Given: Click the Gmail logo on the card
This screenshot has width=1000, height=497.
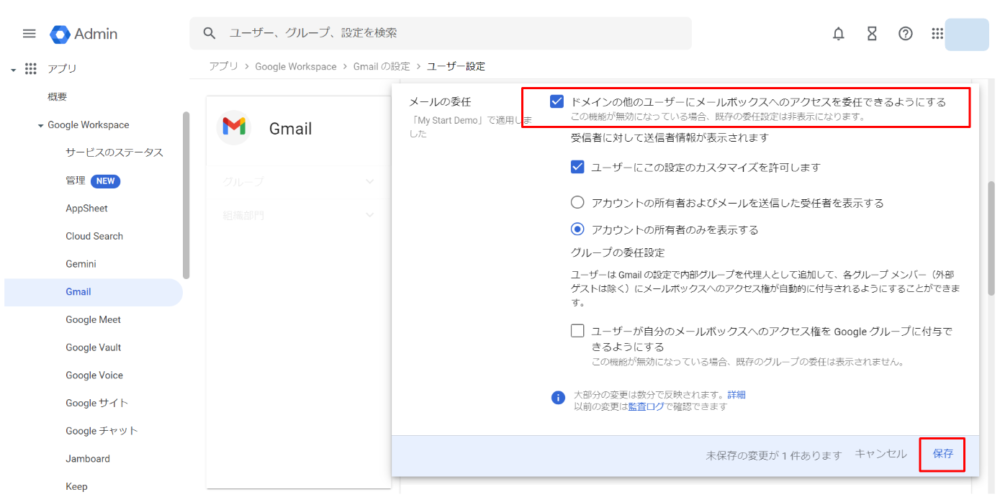Looking at the screenshot, I should (233, 128).
